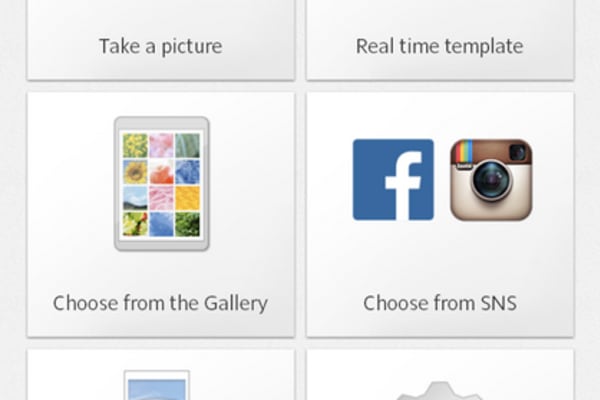This screenshot has width=600, height=400.
Task: Select the green grass thumbnail
Action: tap(188, 145)
